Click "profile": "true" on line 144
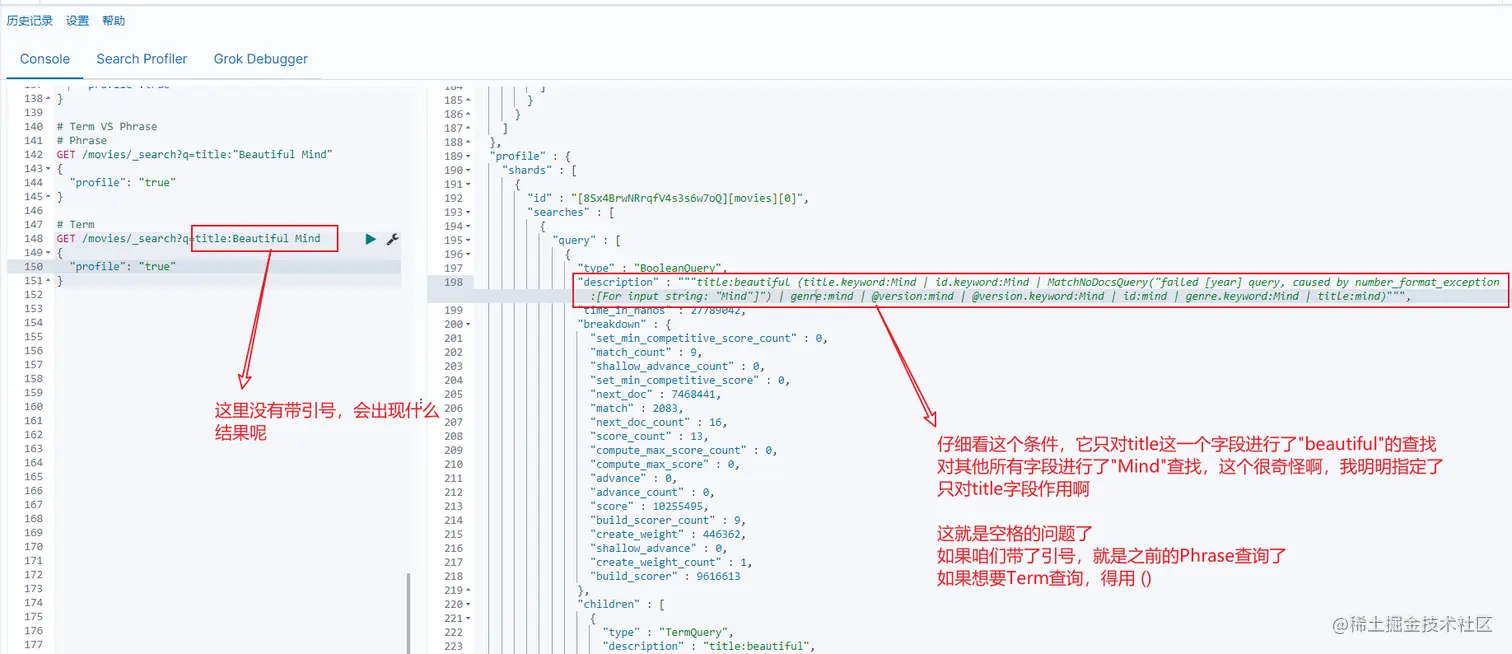This screenshot has width=1512, height=654. [x=122, y=183]
